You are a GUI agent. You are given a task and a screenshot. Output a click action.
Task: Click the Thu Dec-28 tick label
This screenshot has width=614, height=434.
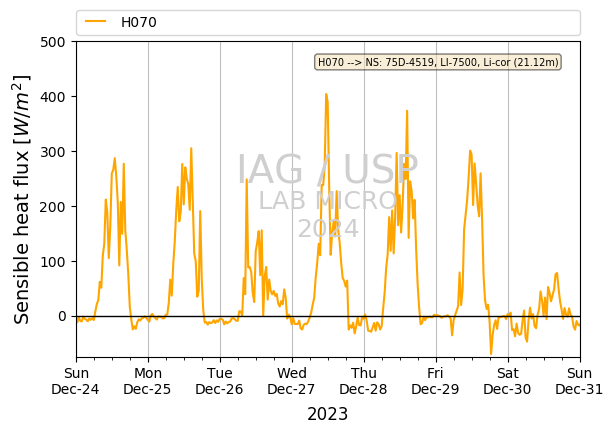(364, 381)
